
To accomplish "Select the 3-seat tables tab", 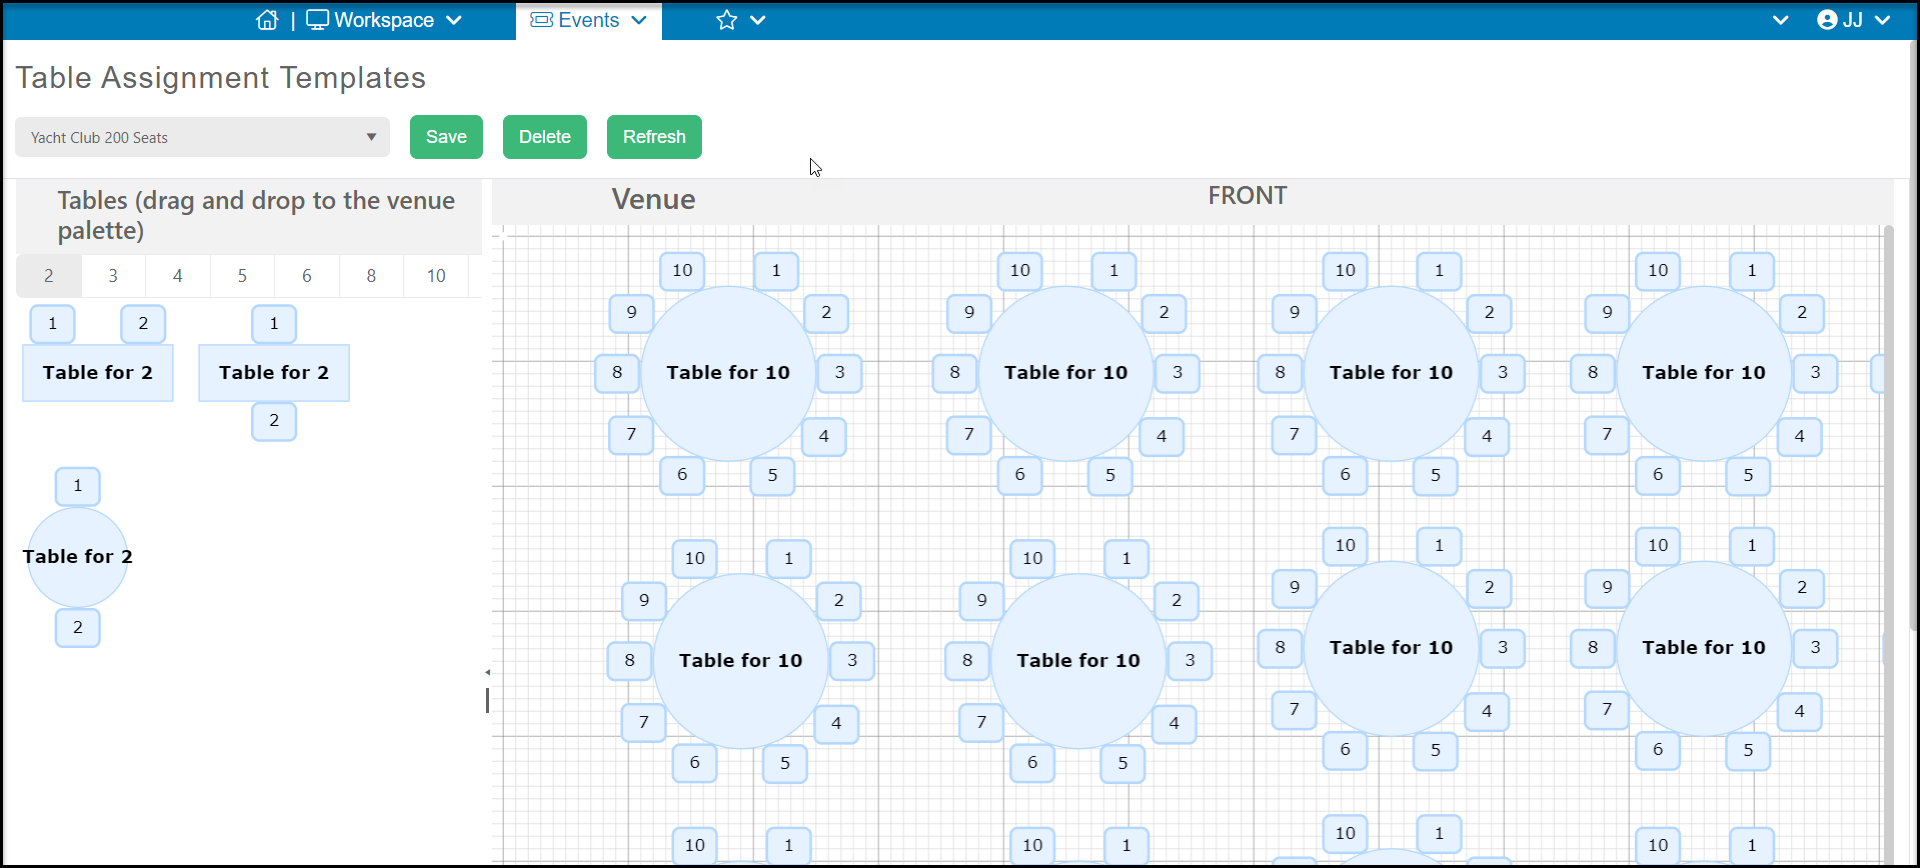I will click(x=113, y=276).
